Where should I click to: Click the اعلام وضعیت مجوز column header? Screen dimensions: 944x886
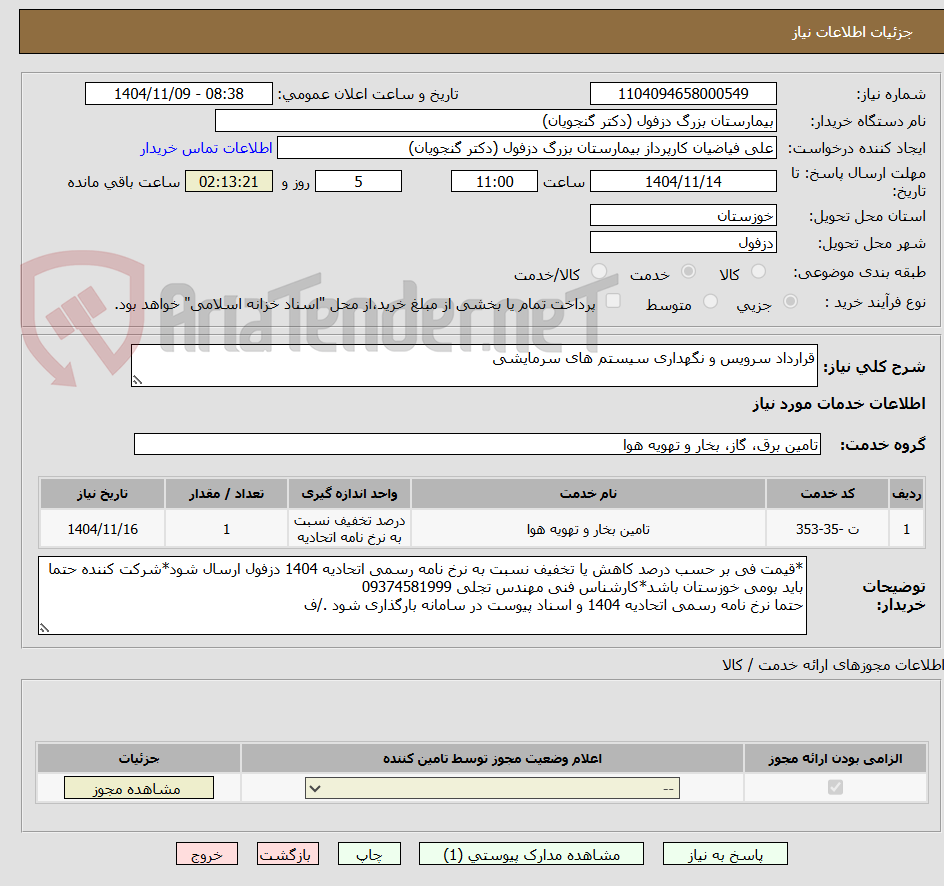tap(492, 758)
